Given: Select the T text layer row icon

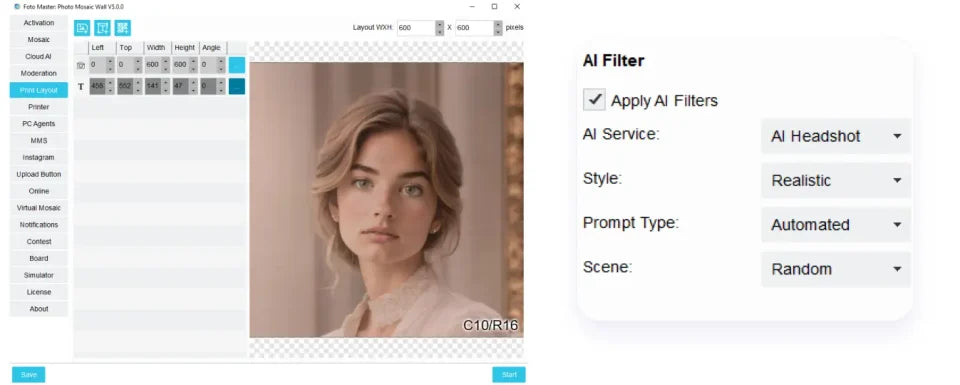Looking at the screenshot, I should 81,87.
